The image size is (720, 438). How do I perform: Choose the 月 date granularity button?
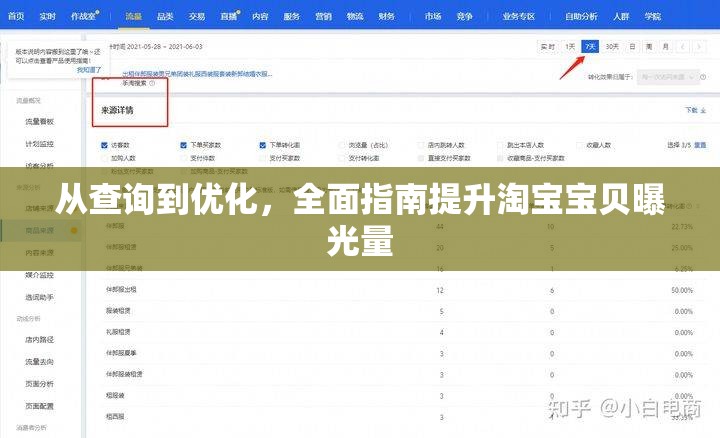(666, 47)
